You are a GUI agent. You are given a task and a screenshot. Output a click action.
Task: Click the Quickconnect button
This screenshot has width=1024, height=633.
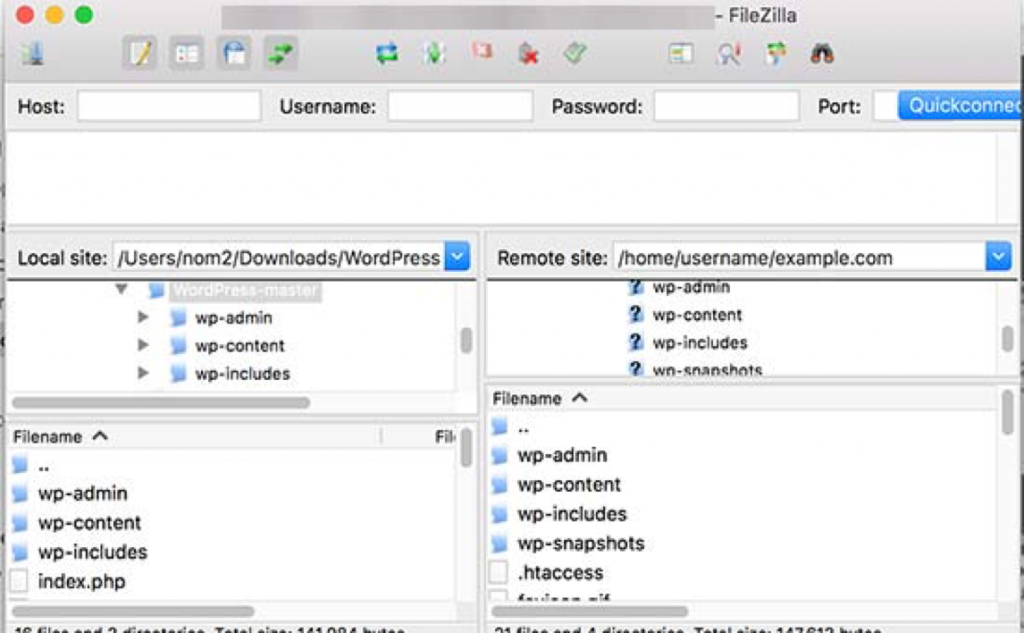(961, 105)
